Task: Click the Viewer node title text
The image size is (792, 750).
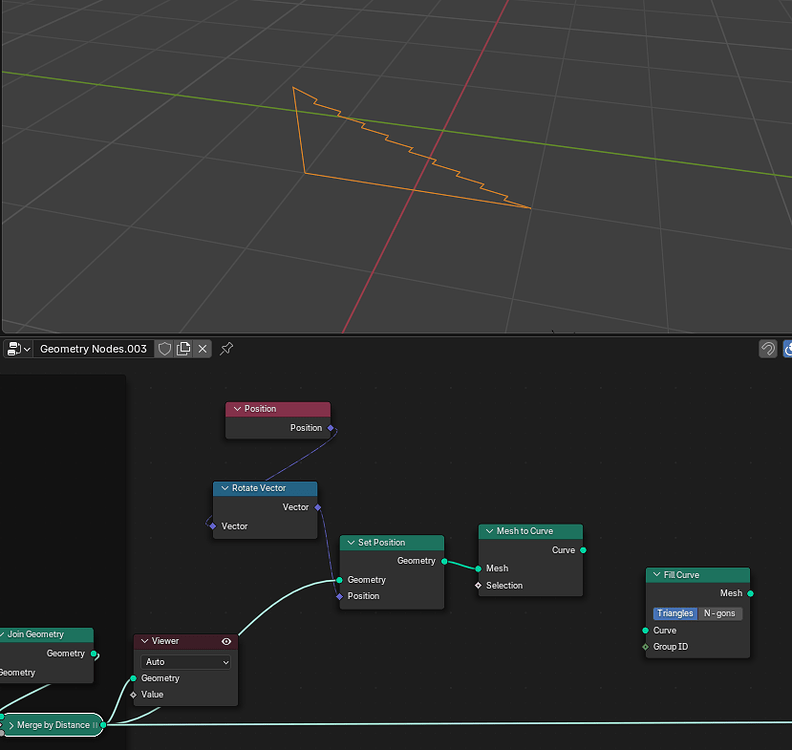Action: pyautogui.click(x=165, y=641)
